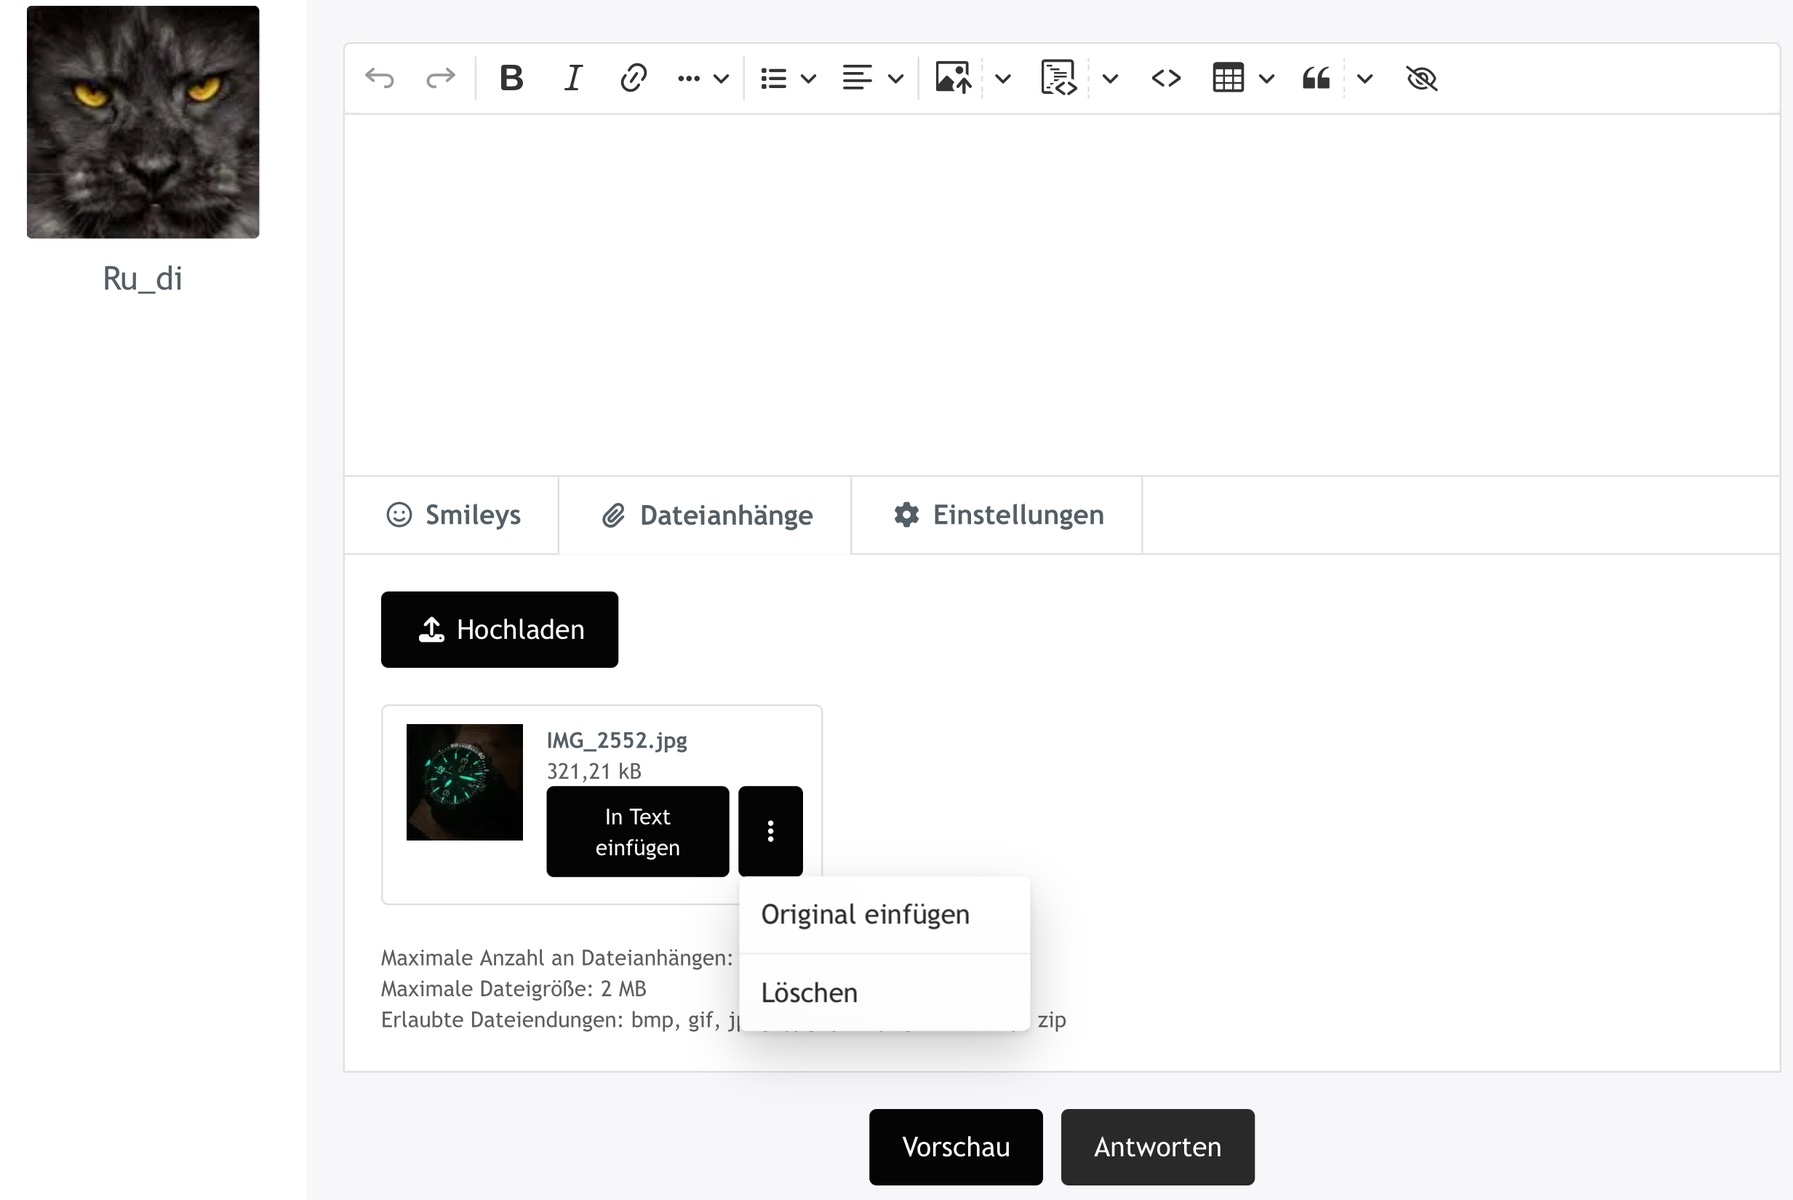Toggle bold text formatting
This screenshot has height=1200, width=1793.
tap(511, 78)
